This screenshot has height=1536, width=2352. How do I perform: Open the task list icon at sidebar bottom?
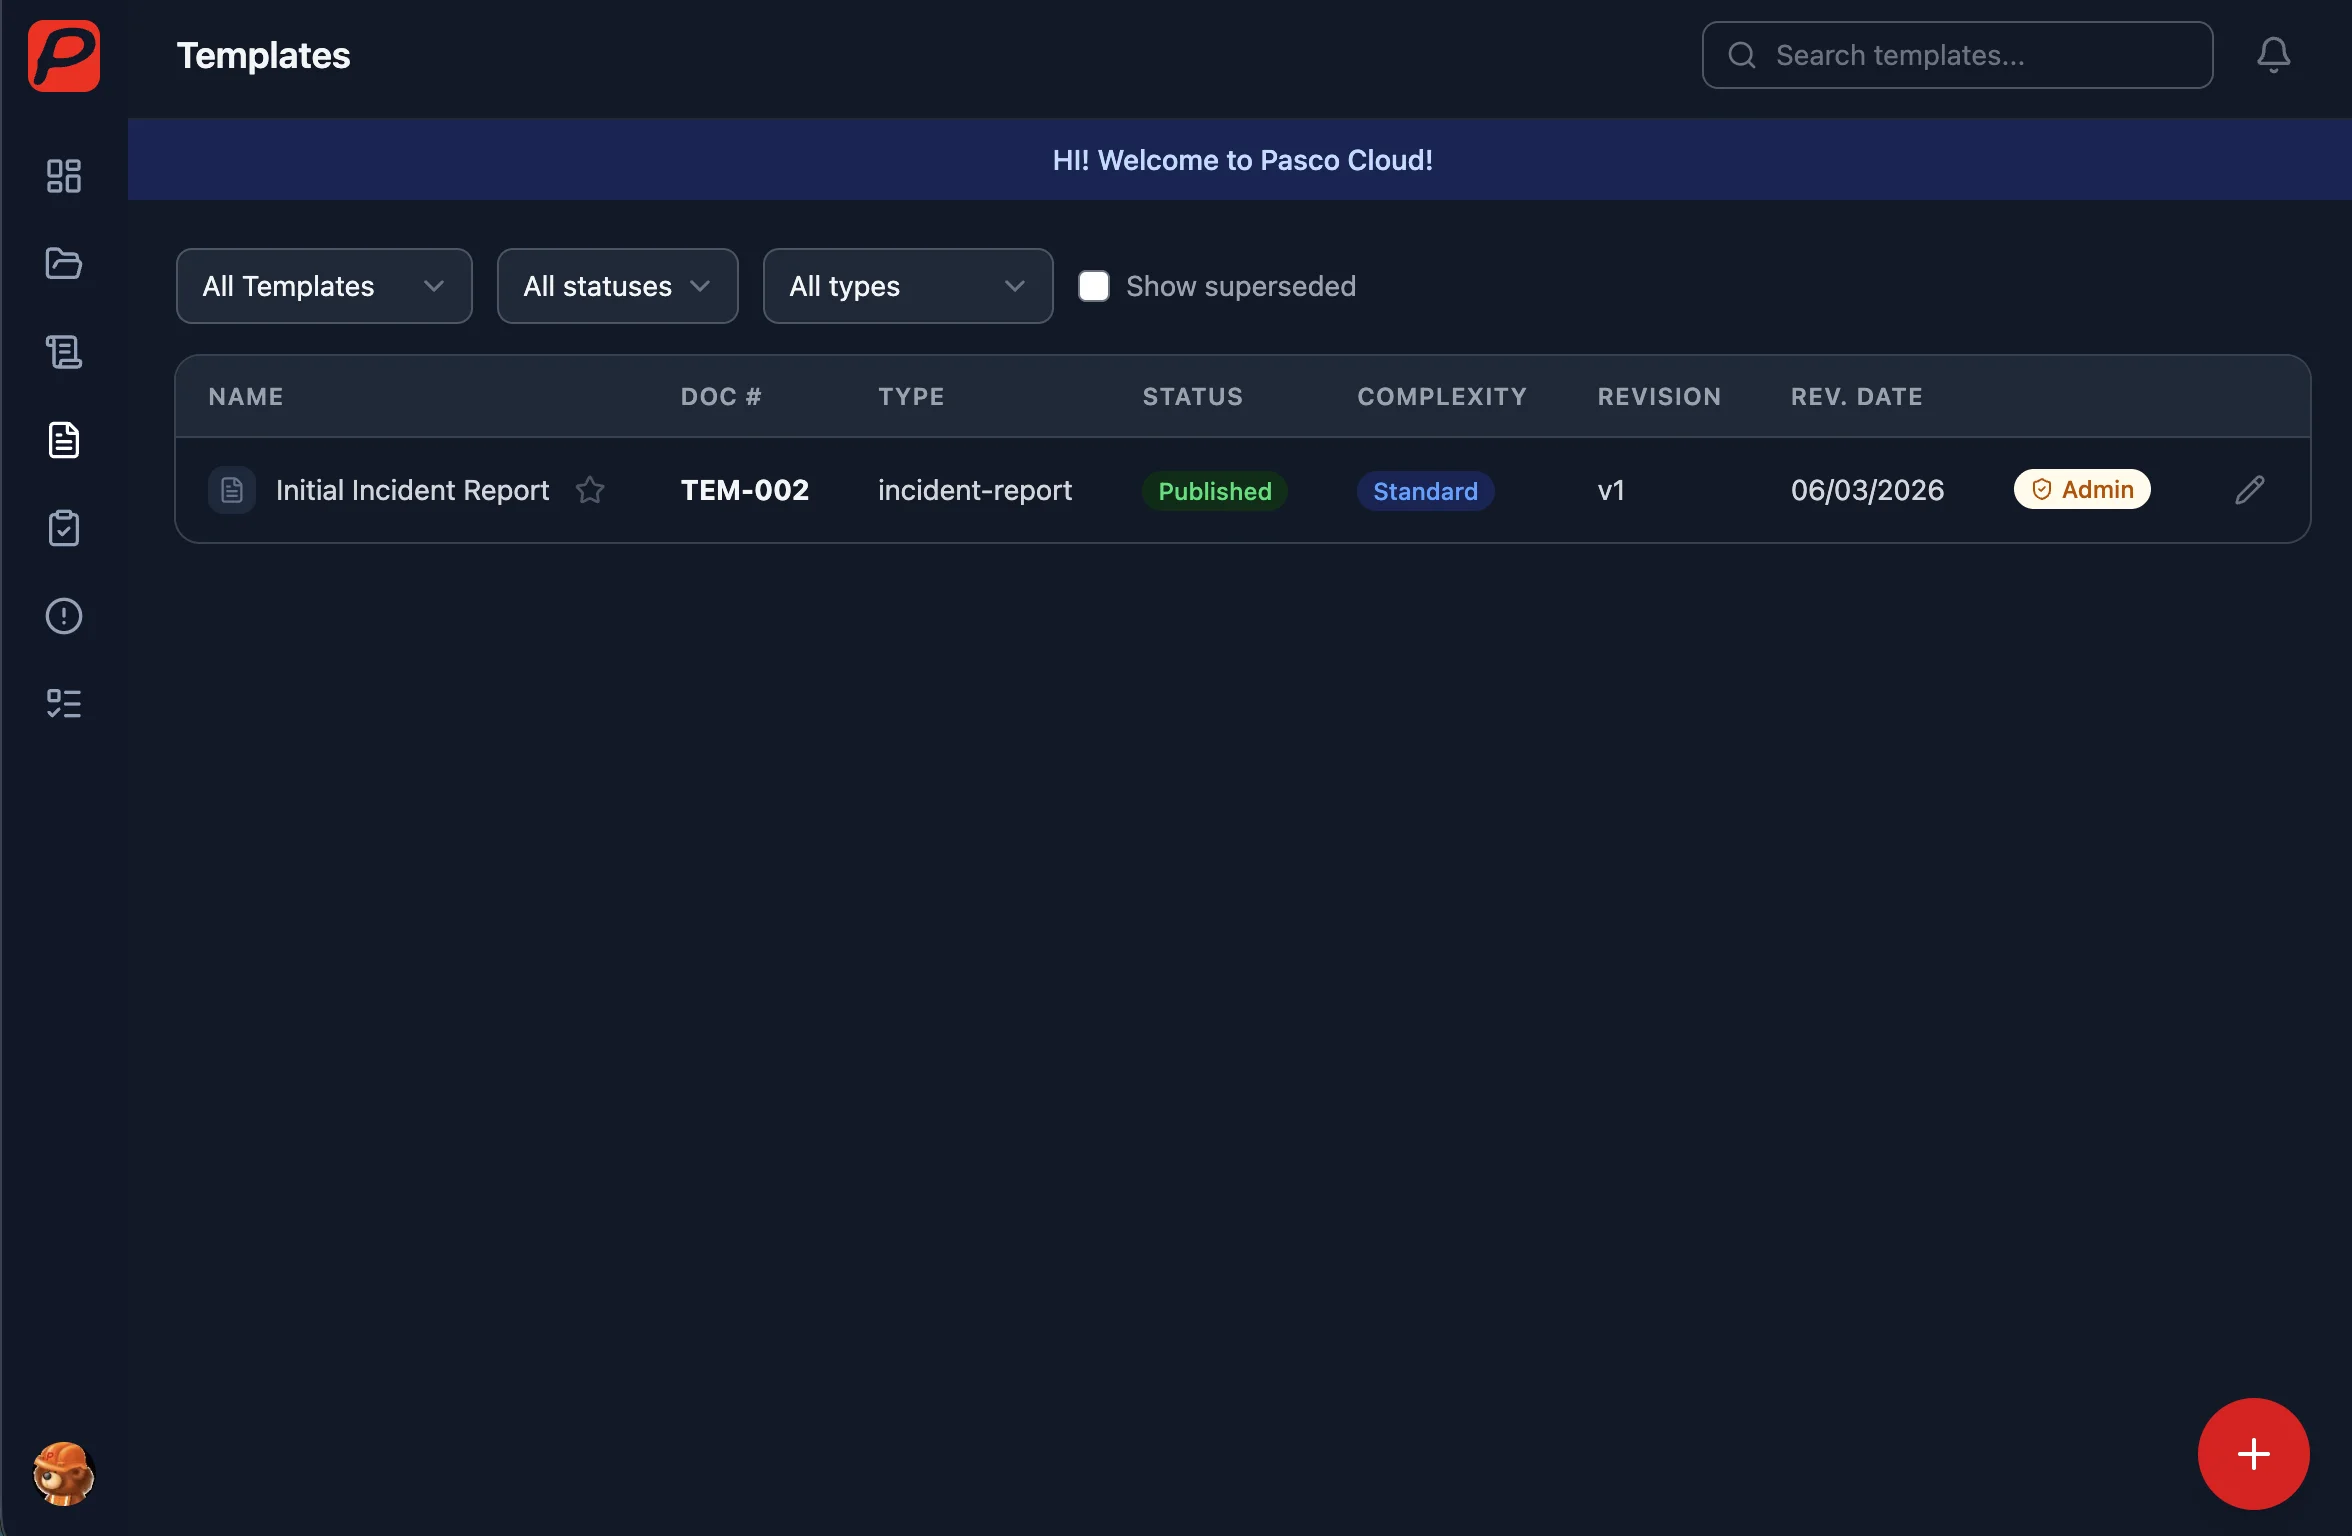pyautogui.click(x=64, y=703)
